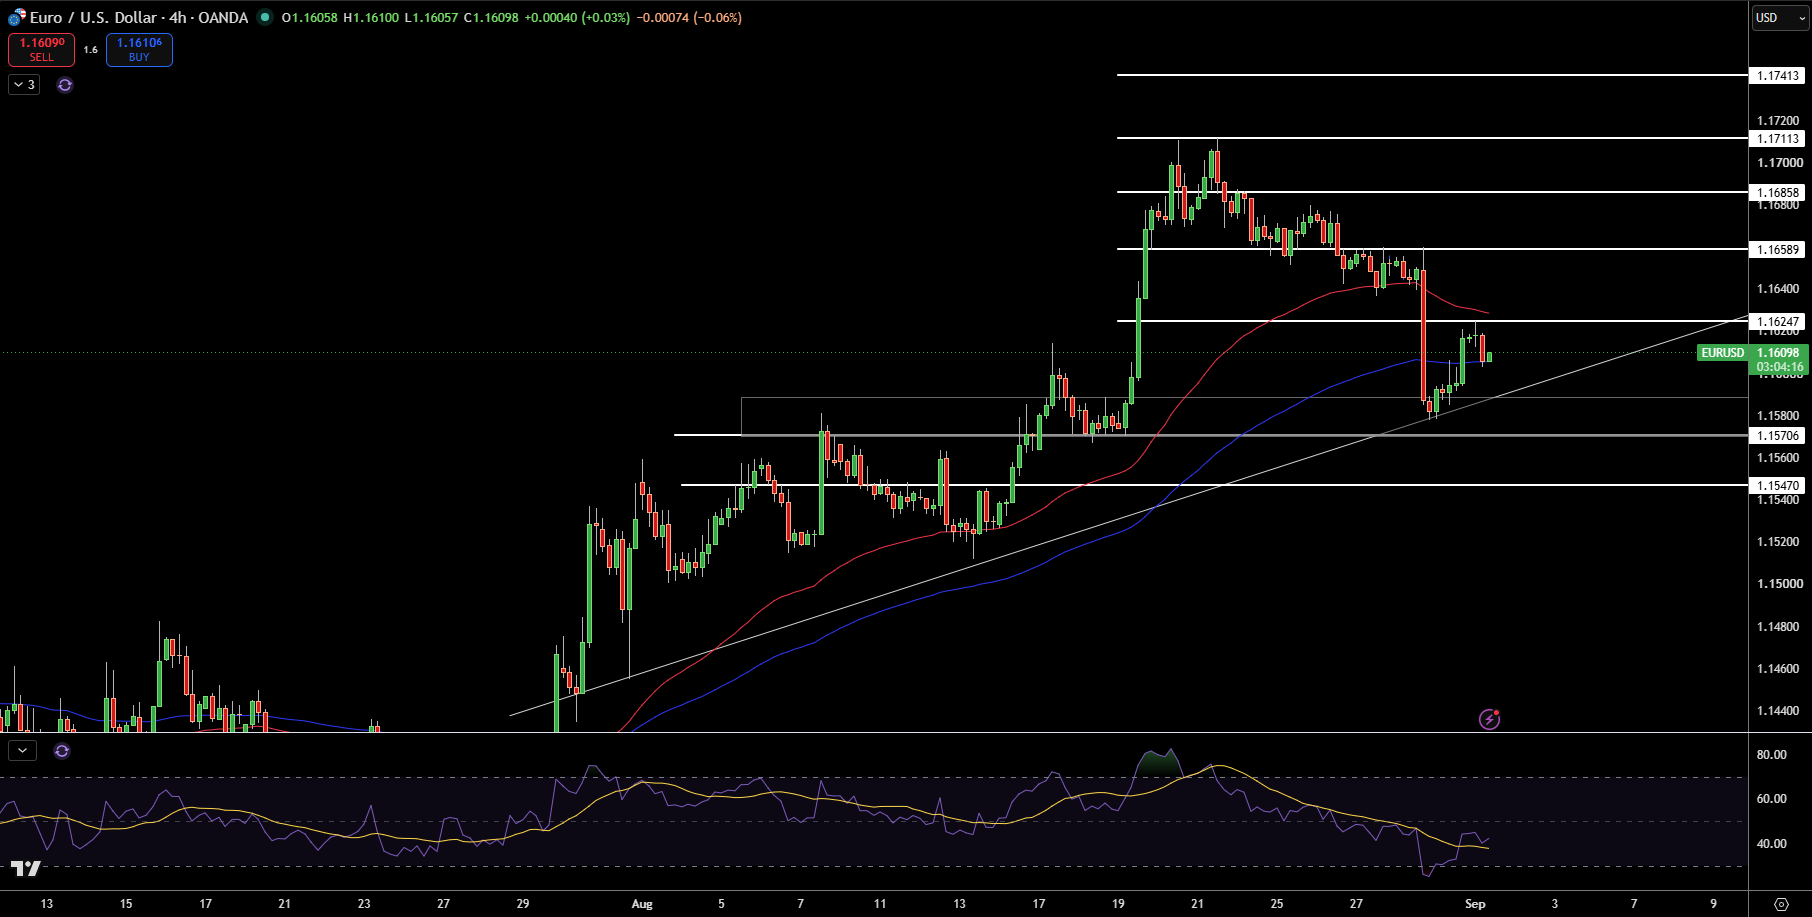Click date 29 on the time axis

point(523,904)
